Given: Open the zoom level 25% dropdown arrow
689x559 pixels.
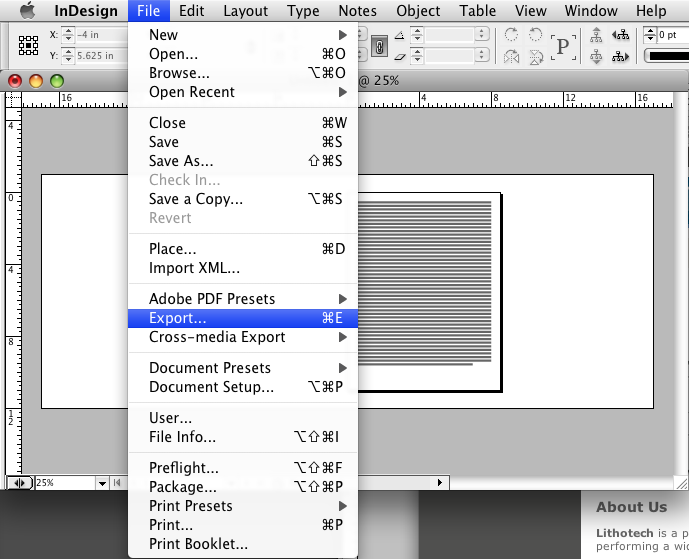Looking at the screenshot, I should (102, 483).
